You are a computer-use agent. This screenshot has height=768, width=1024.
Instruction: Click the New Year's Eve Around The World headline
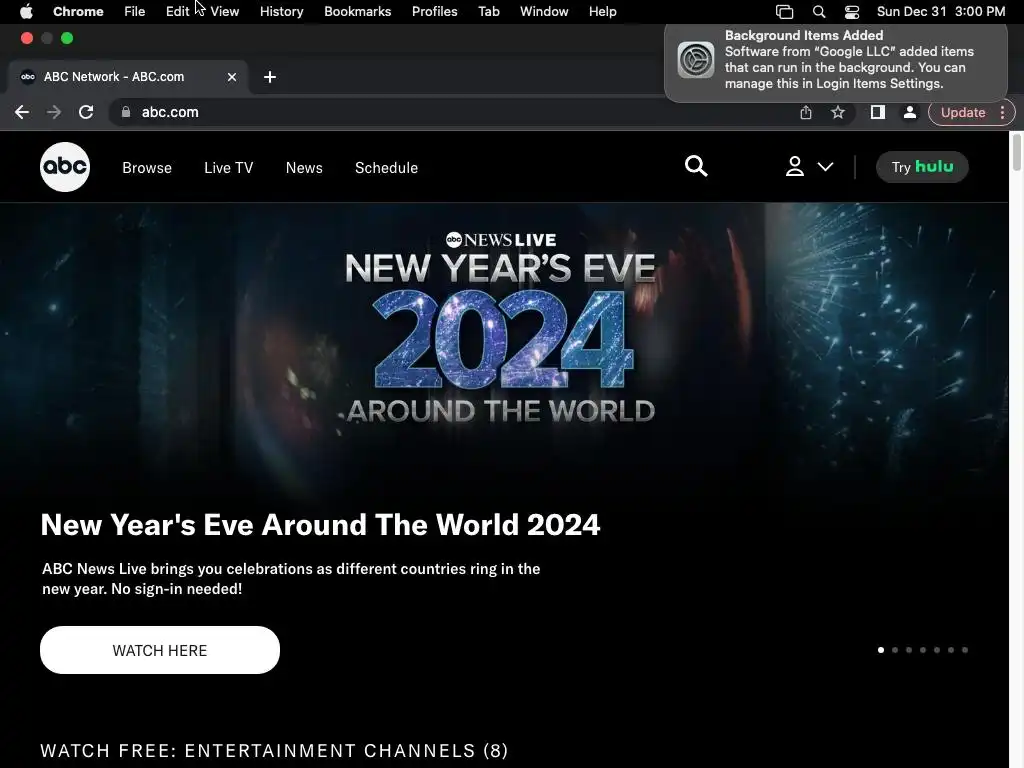pos(320,524)
